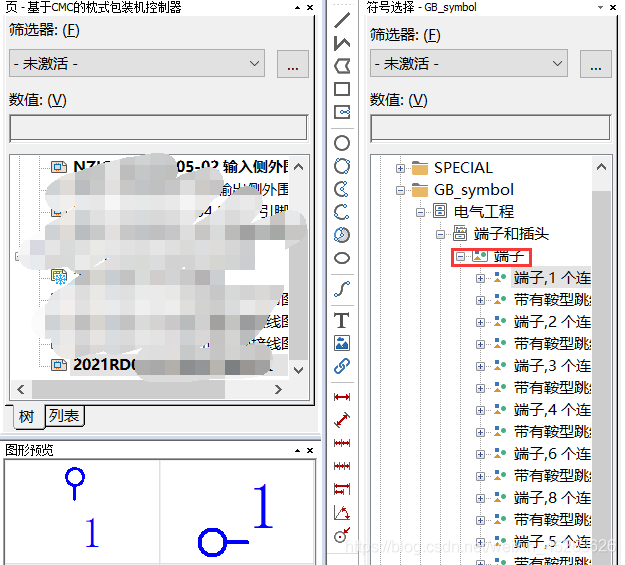Image resolution: width=626 pixels, height=565 pixels.
Task: Select the arc through center tool
Action: tap(342, 189)
